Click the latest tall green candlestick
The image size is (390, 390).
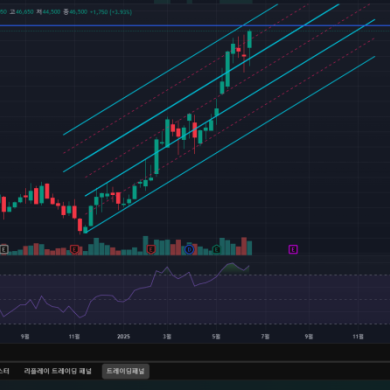249,39
